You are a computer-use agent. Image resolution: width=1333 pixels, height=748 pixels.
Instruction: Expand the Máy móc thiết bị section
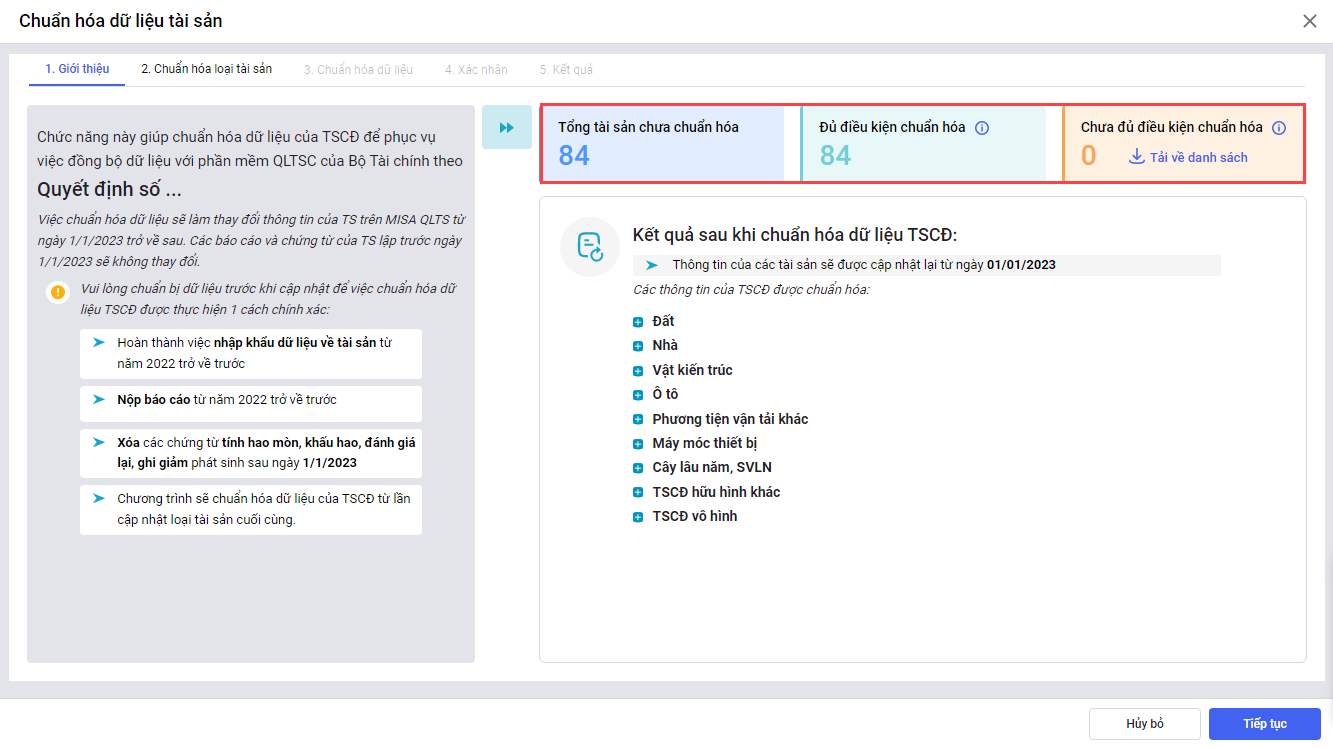coord(638,444)
